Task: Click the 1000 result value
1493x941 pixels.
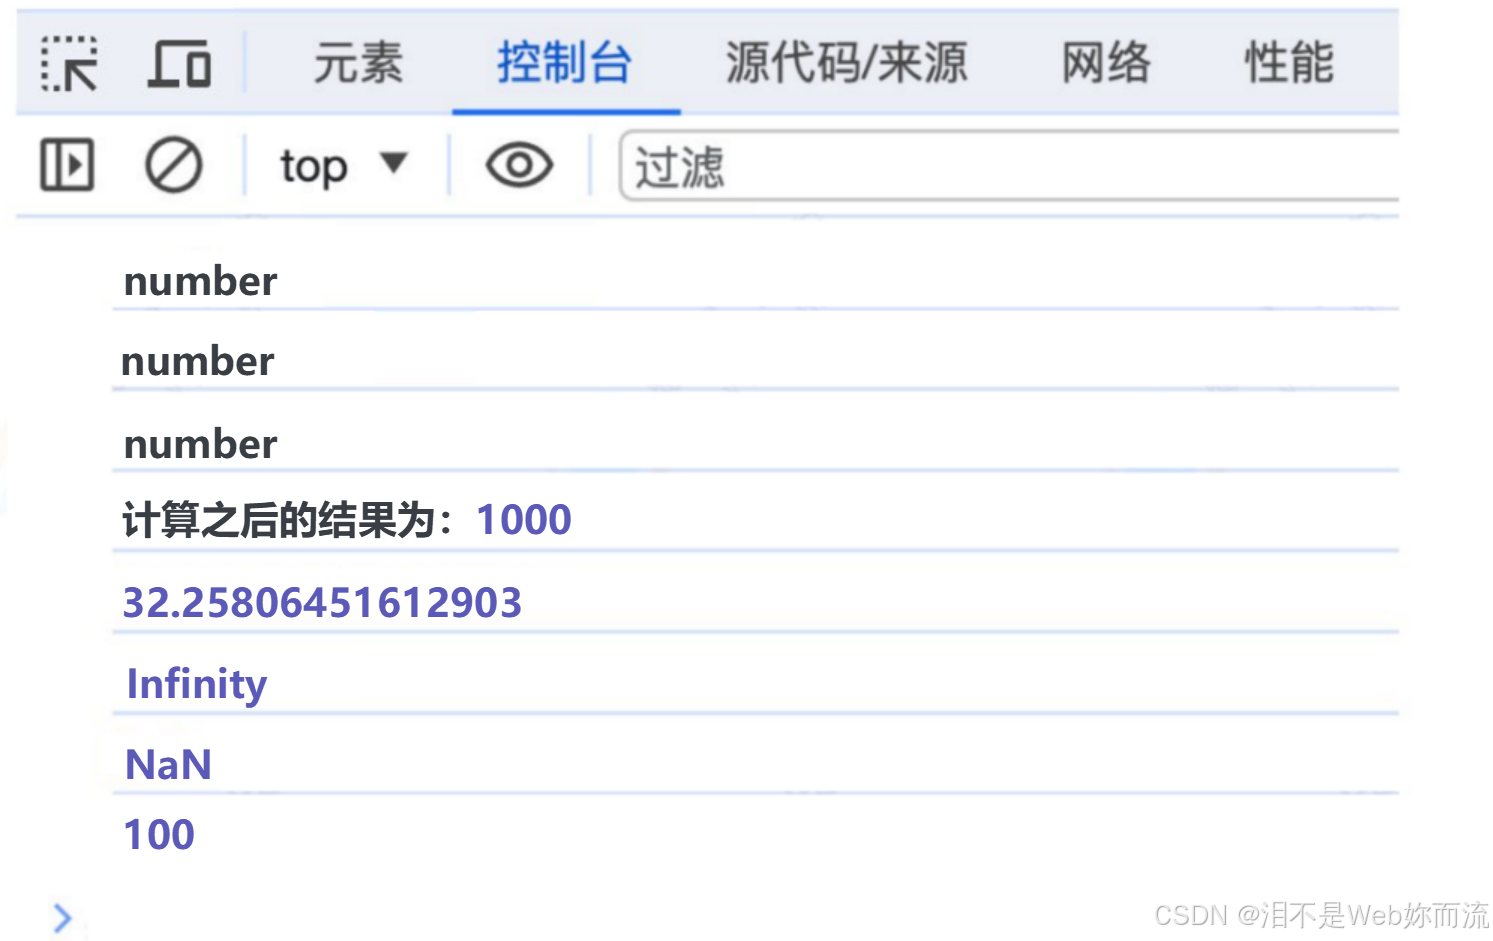Action: 524,520
